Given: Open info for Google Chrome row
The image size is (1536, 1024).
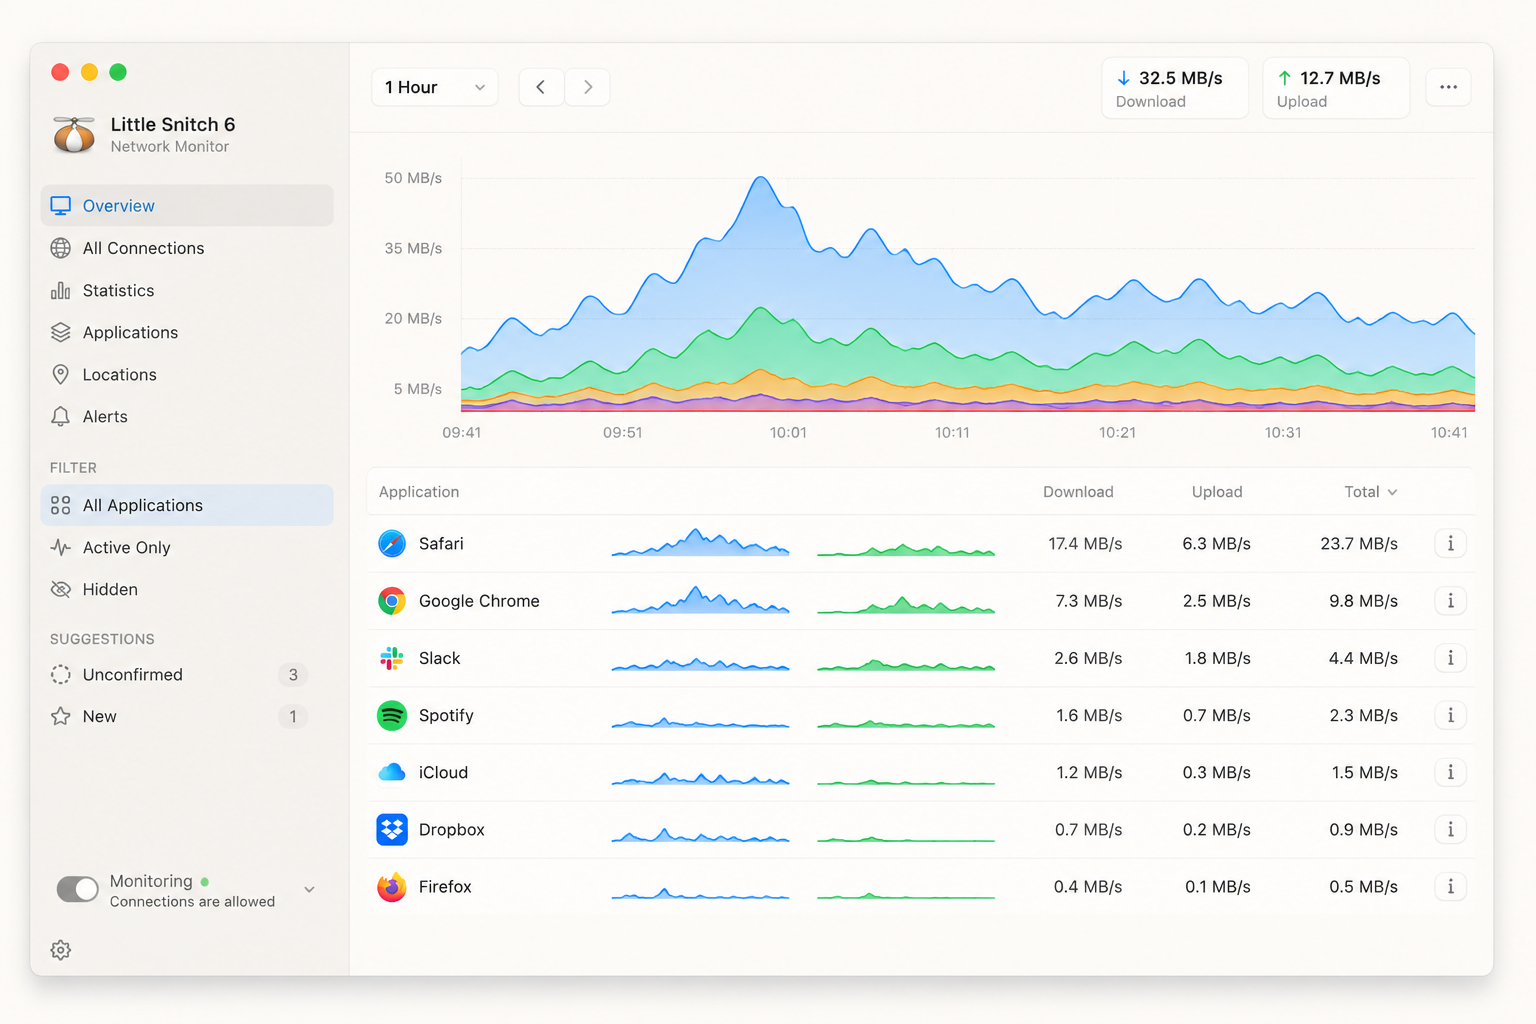Looking at the screenshot, I should [1451, 601].
